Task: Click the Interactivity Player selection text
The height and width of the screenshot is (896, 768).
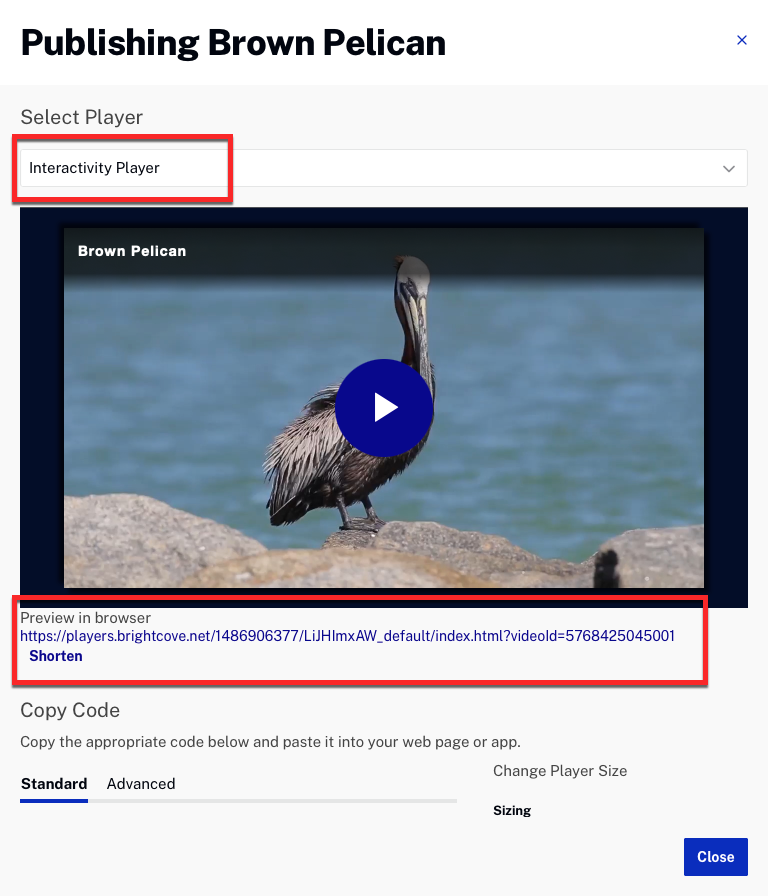Action: 95,168
